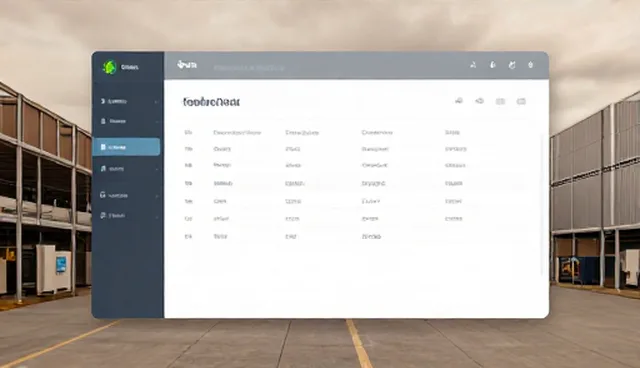Image resolution: width=640 pixels, height=368 pixels.
Task: Click the last icon at the gray header's right
Action: 531,64
